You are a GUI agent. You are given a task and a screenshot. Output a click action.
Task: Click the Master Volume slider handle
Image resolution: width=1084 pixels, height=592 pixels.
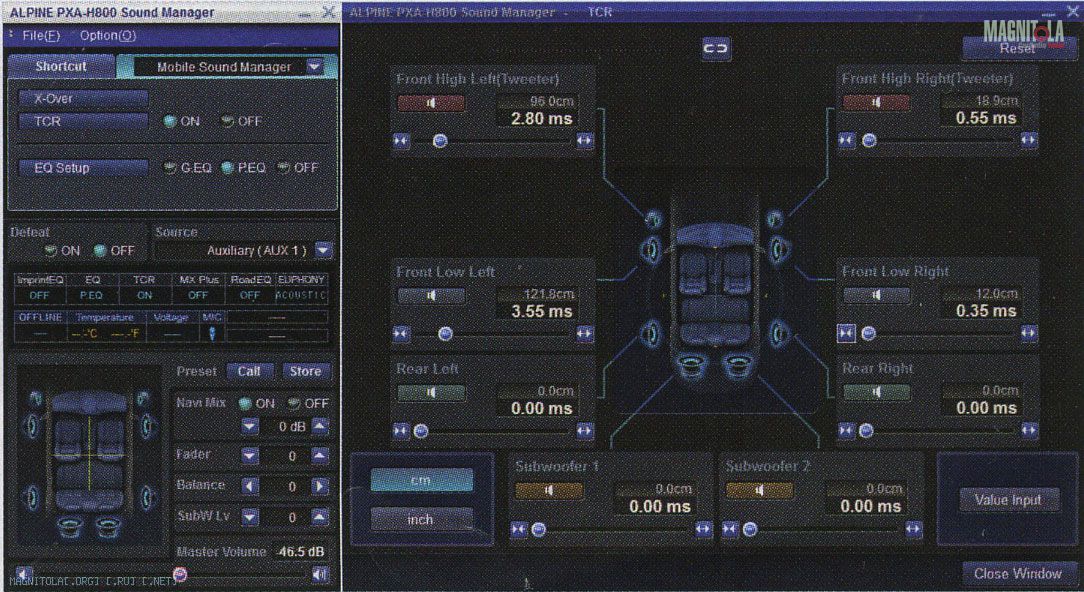[x=180, y=574]
